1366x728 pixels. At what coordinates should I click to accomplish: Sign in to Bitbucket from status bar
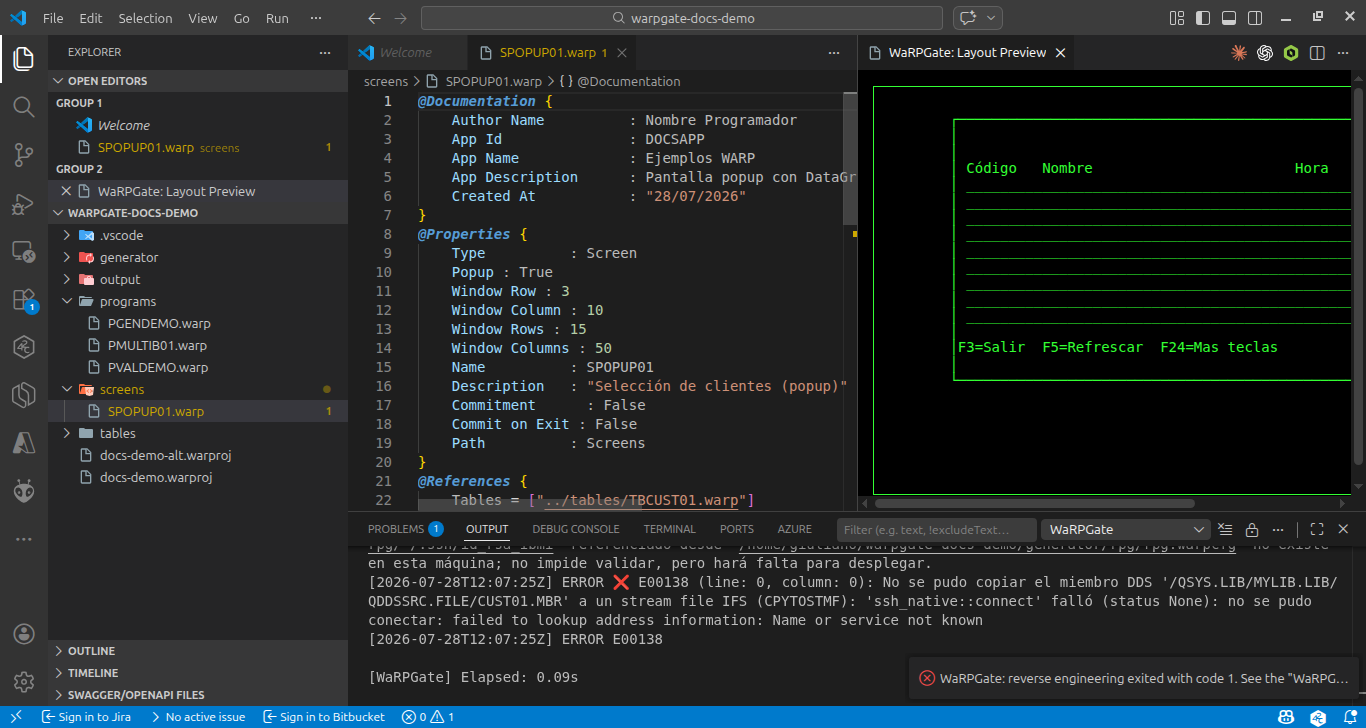click(324, 717)
